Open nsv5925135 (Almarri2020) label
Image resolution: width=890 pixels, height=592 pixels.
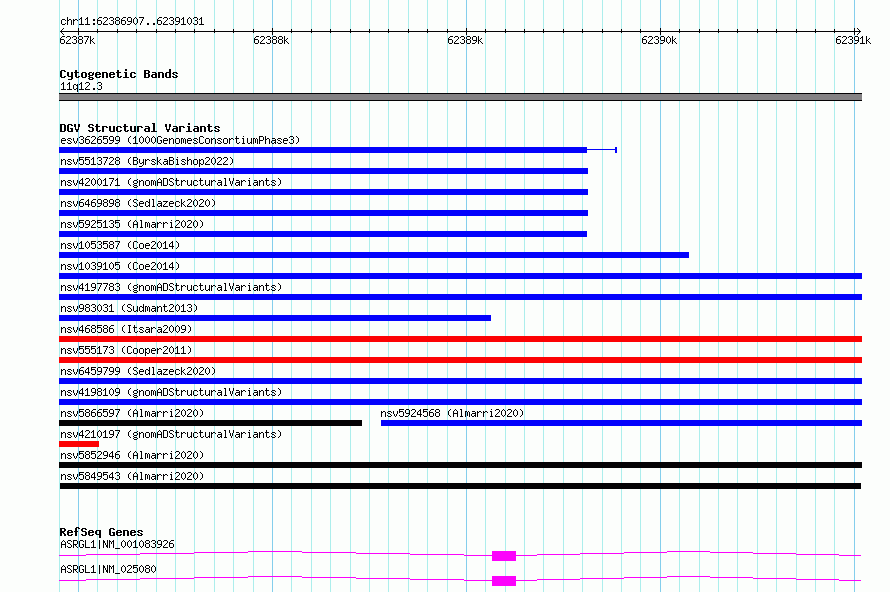click(x=132, y=224)
